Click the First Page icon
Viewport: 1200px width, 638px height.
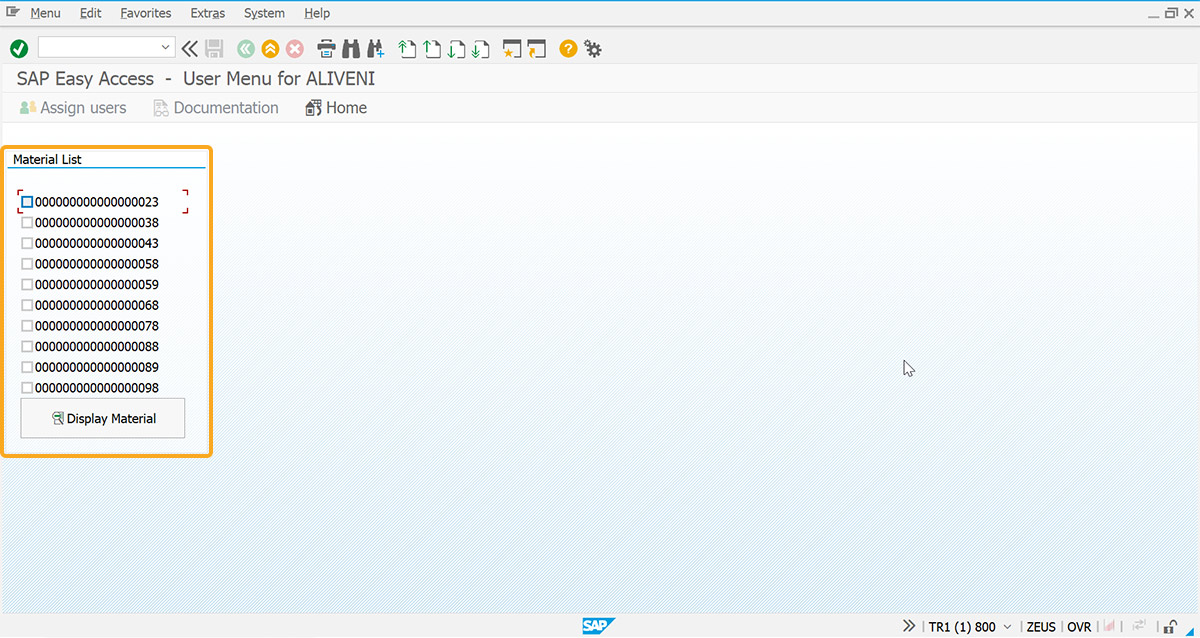(406, 48)
